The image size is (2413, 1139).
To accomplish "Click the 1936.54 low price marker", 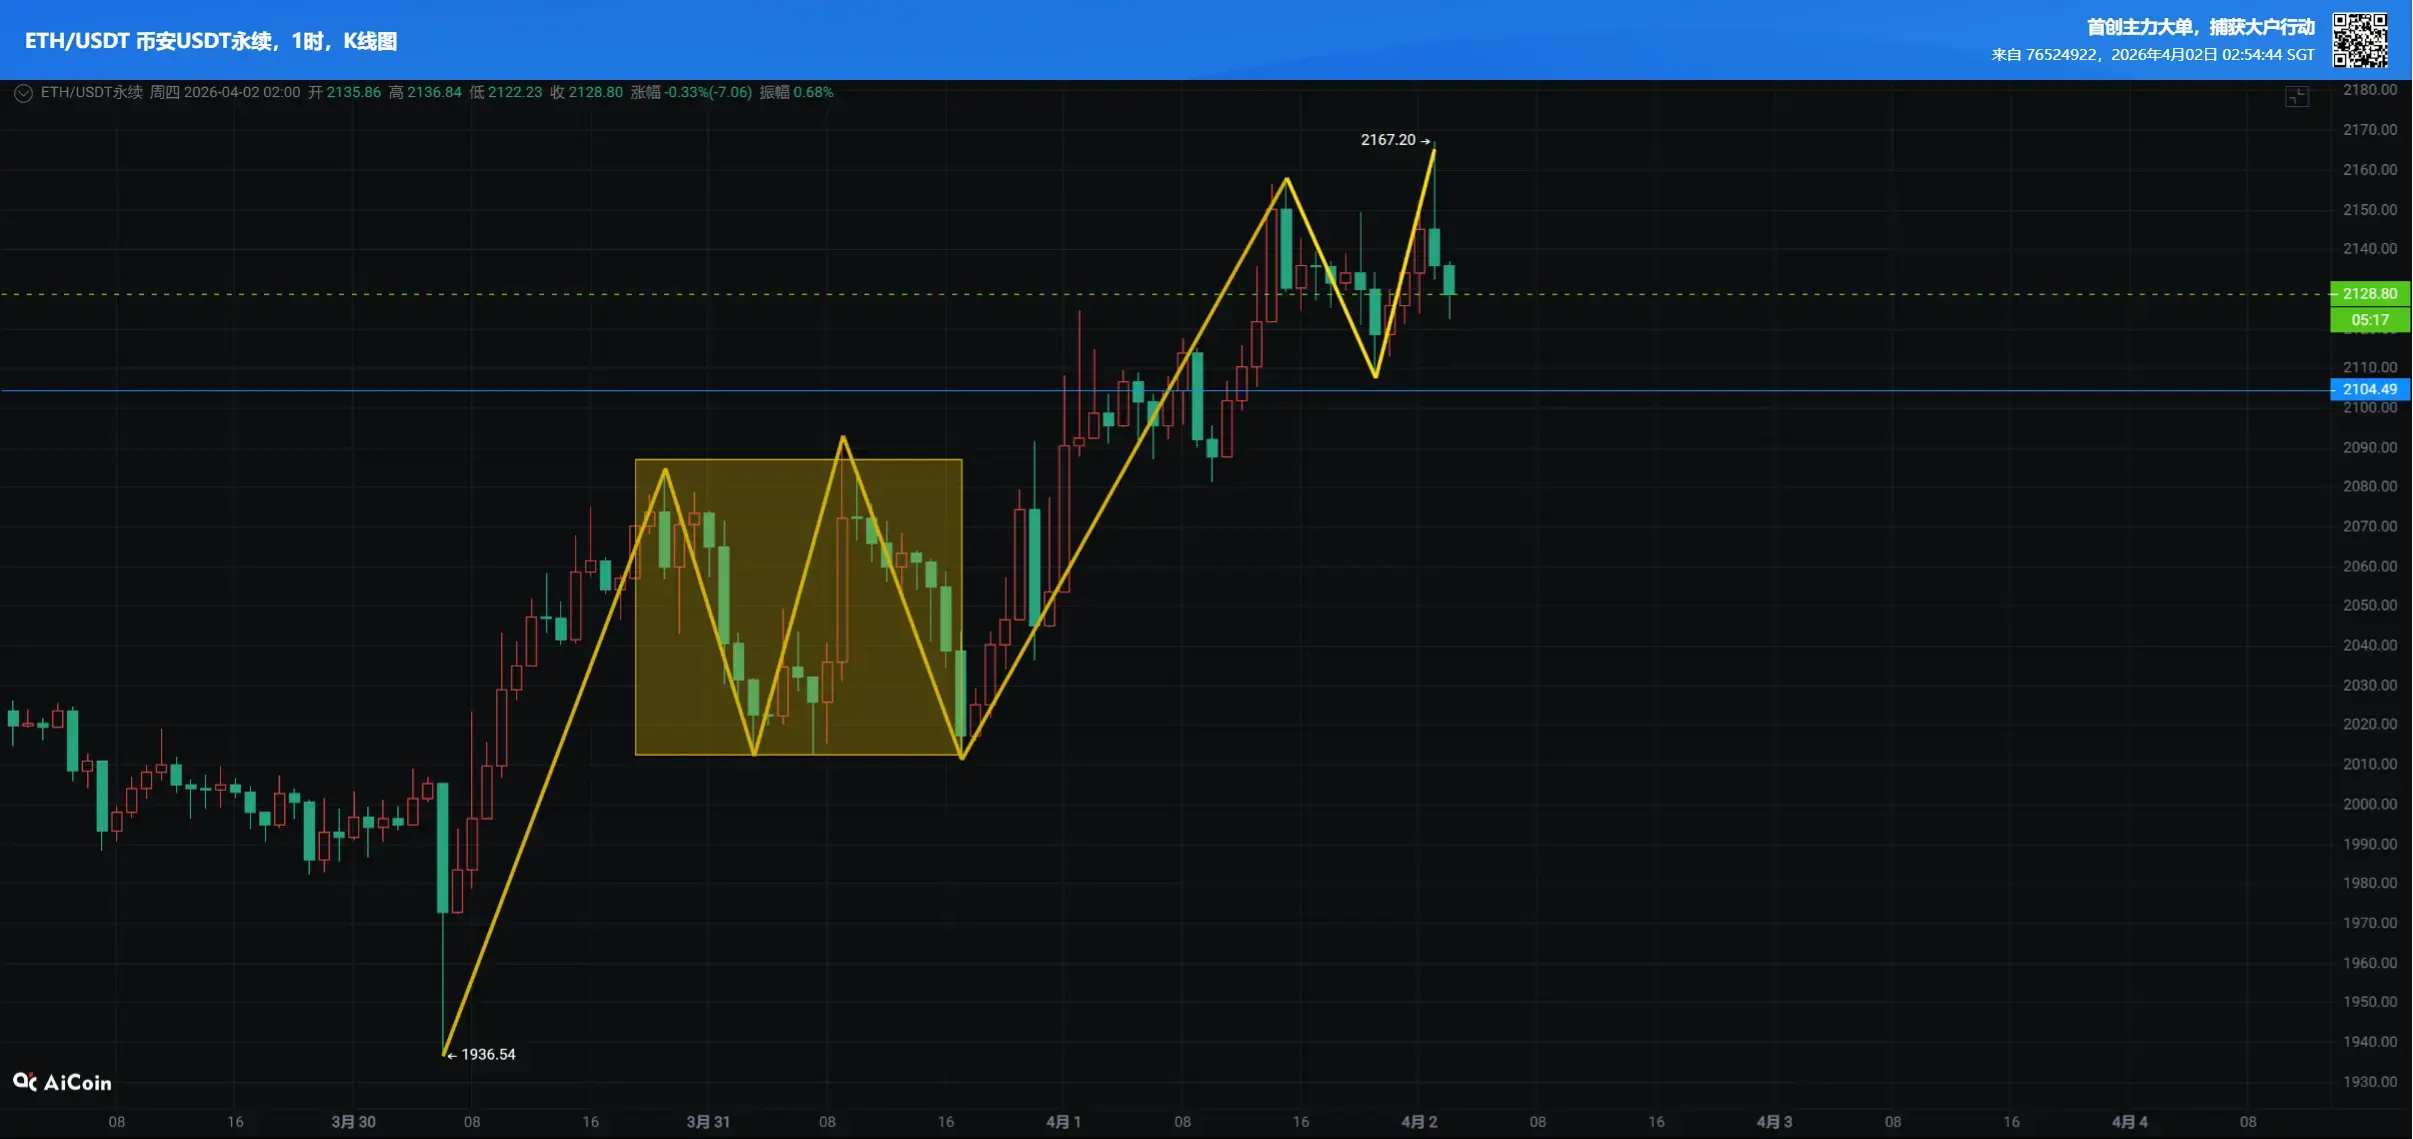I will [x=487, y=1054].
